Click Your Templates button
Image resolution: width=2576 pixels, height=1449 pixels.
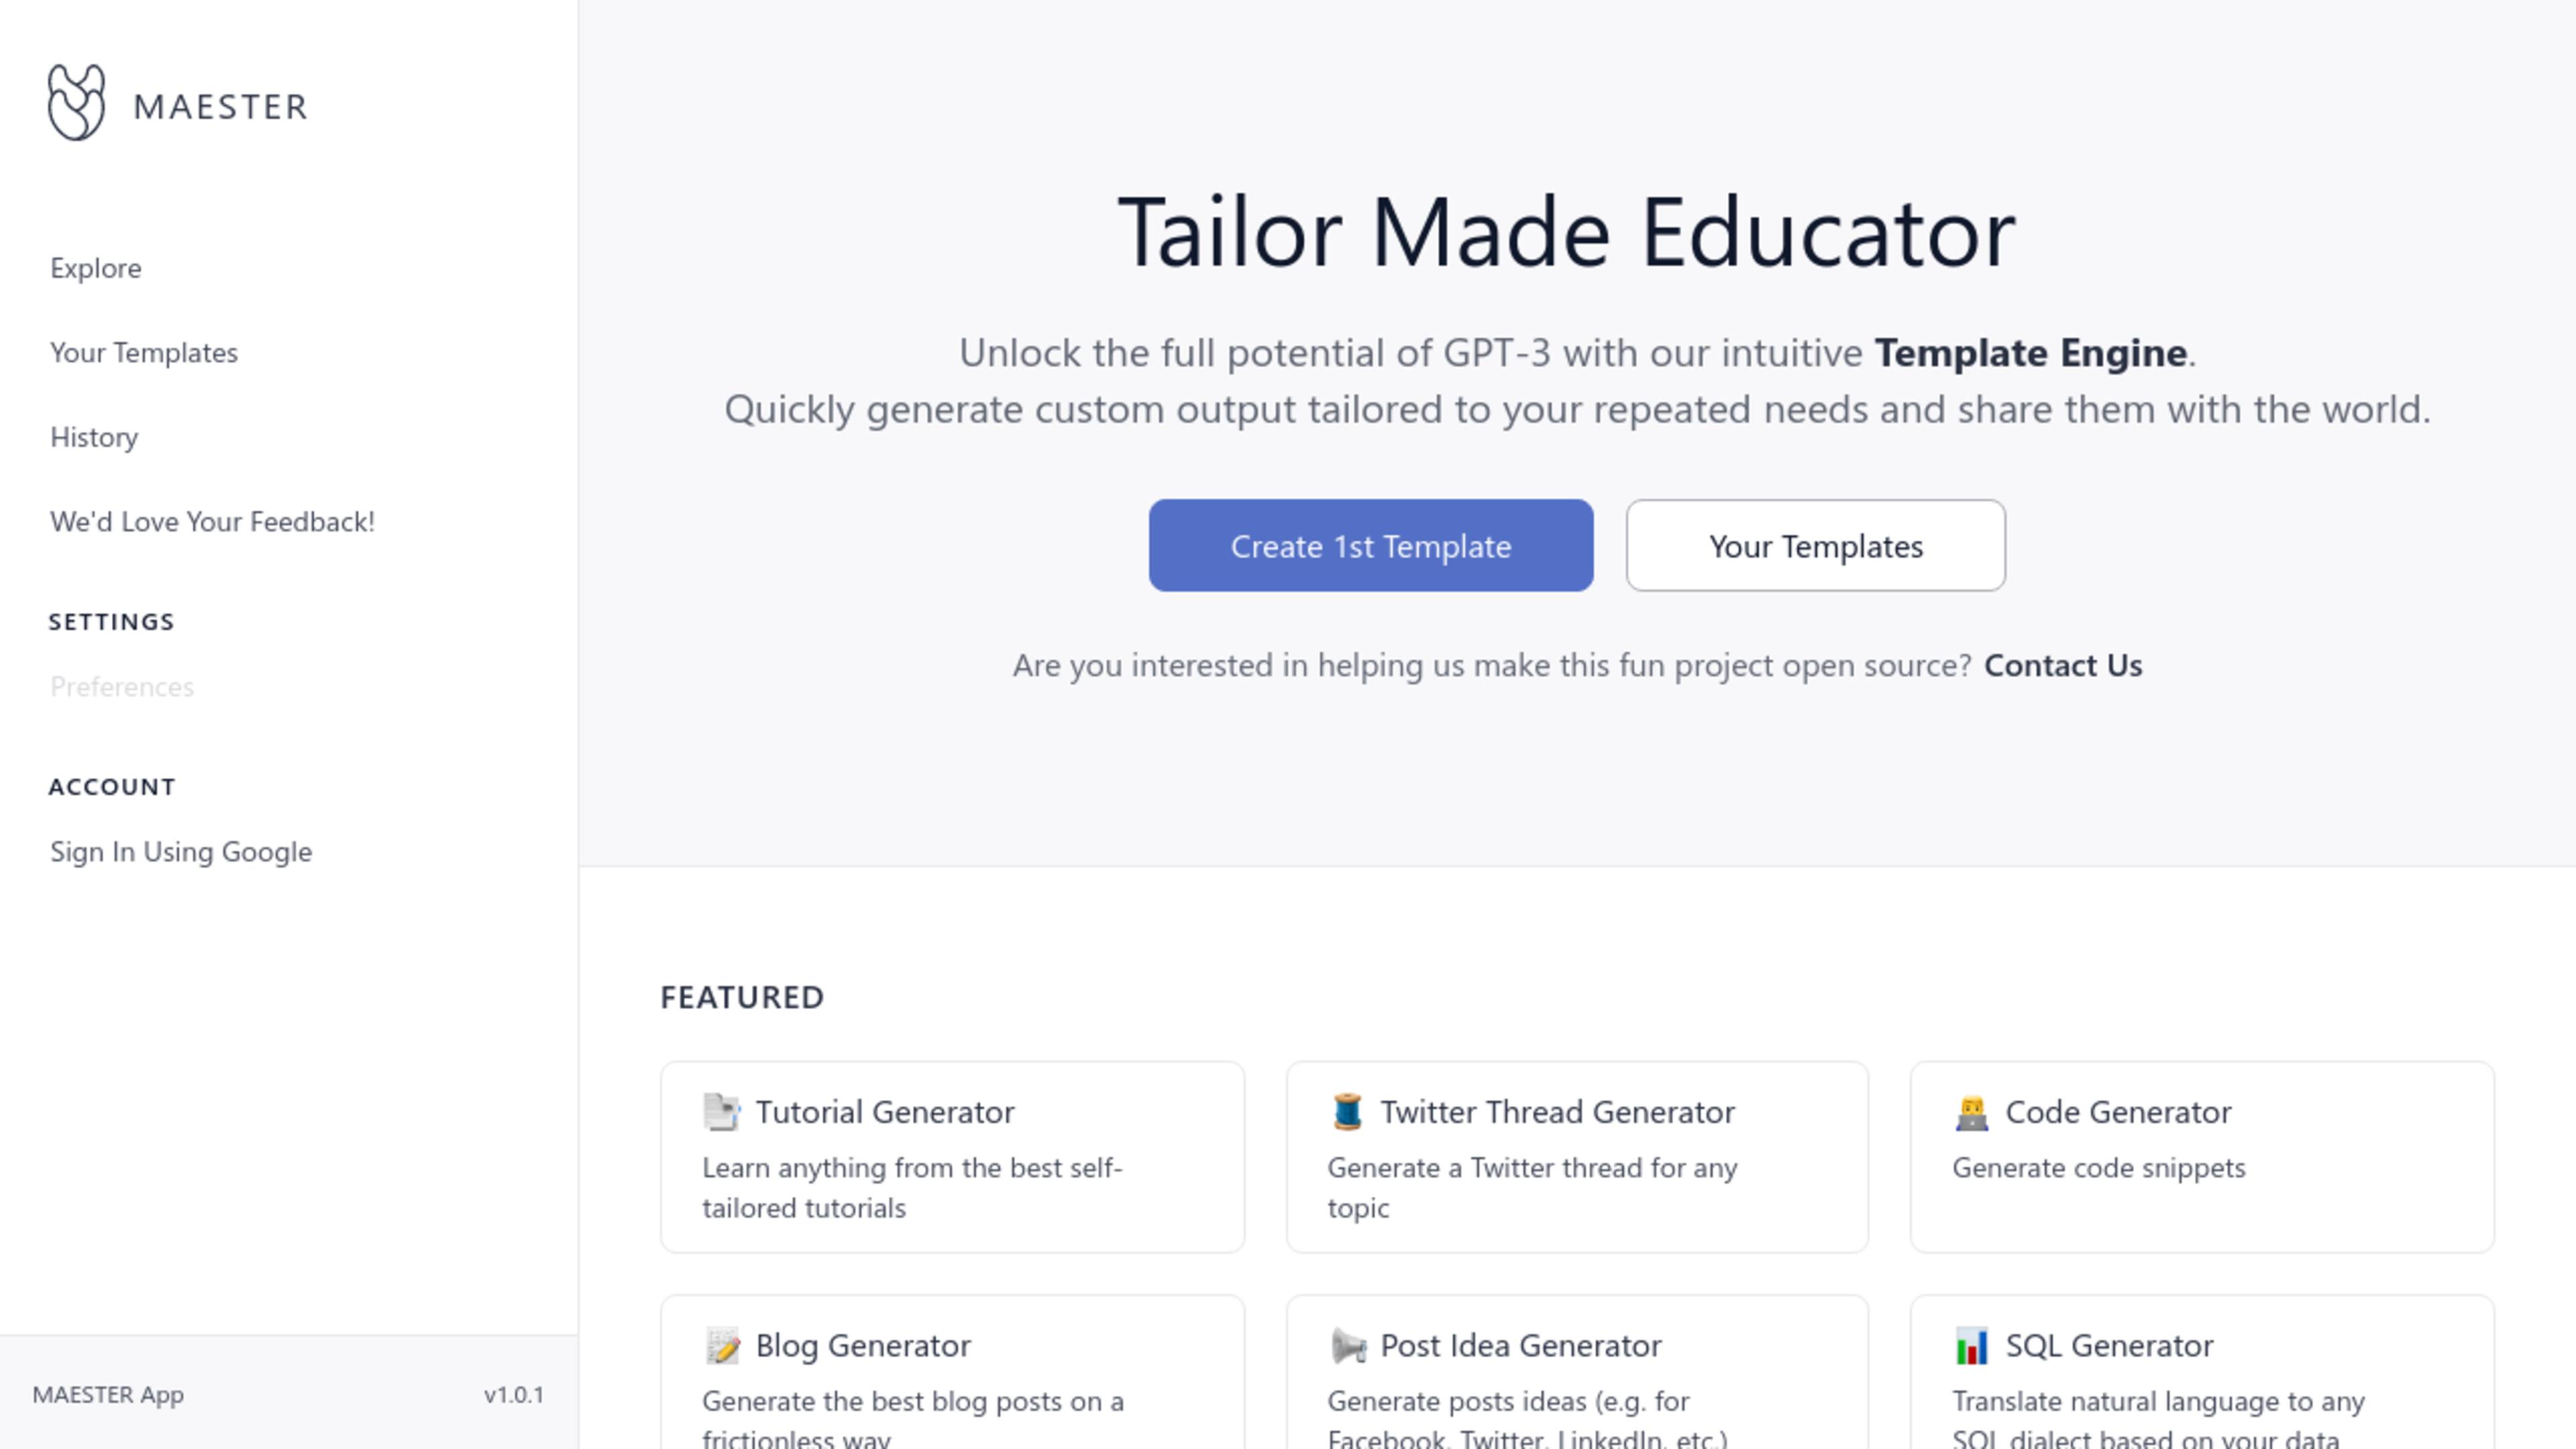coord(1813,543)
